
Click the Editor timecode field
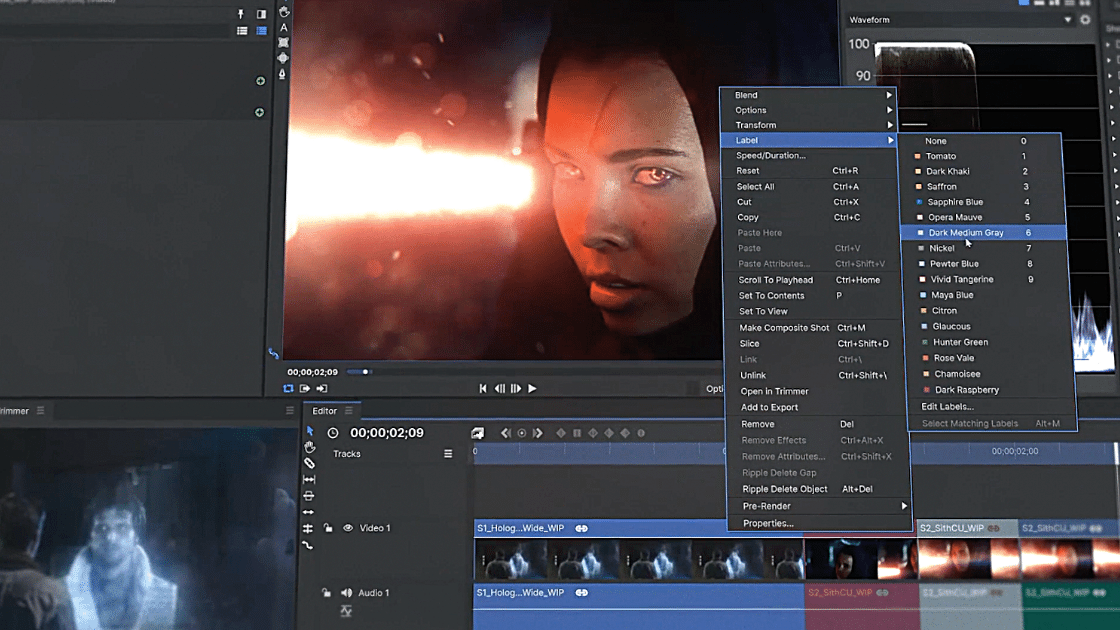(386, 433)
